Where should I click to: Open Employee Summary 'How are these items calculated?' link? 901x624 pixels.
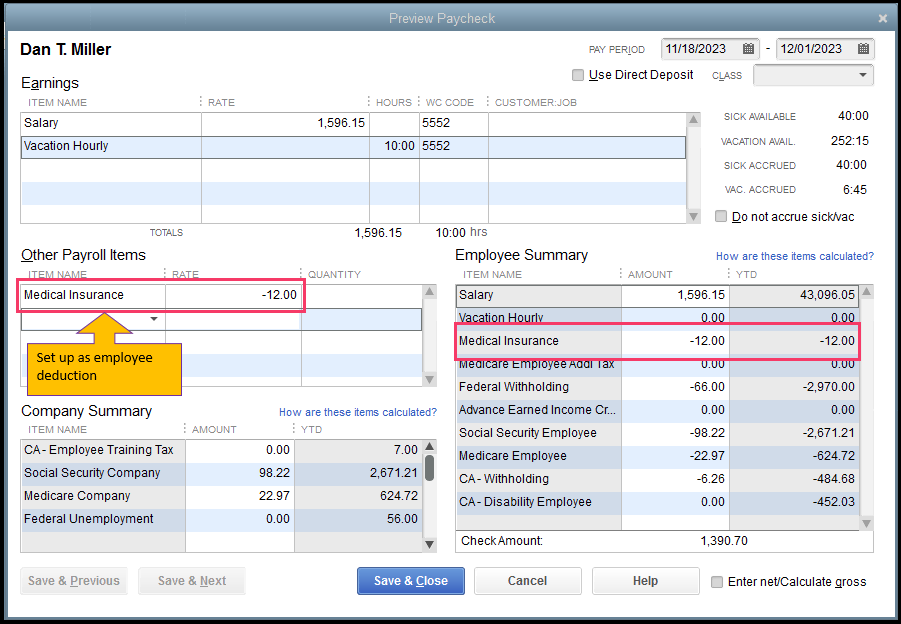[x=795, y=256]
